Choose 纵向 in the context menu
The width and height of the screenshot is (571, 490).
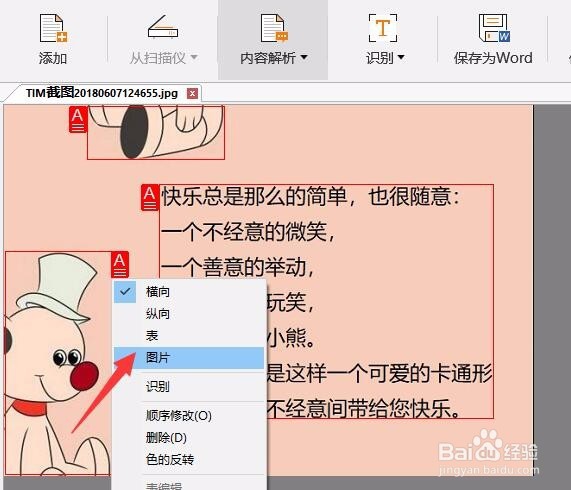[x=189, y=313]
